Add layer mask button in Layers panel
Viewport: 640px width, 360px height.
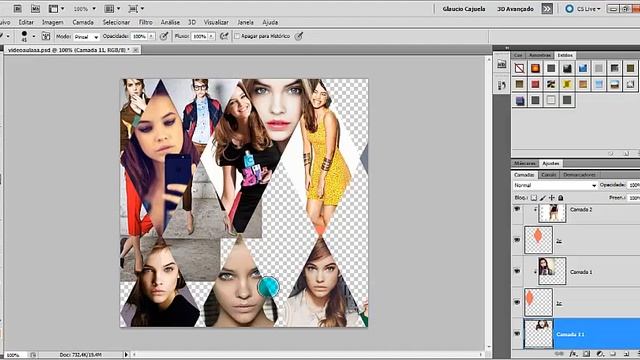pyautogui.click(x=586, y=354)
